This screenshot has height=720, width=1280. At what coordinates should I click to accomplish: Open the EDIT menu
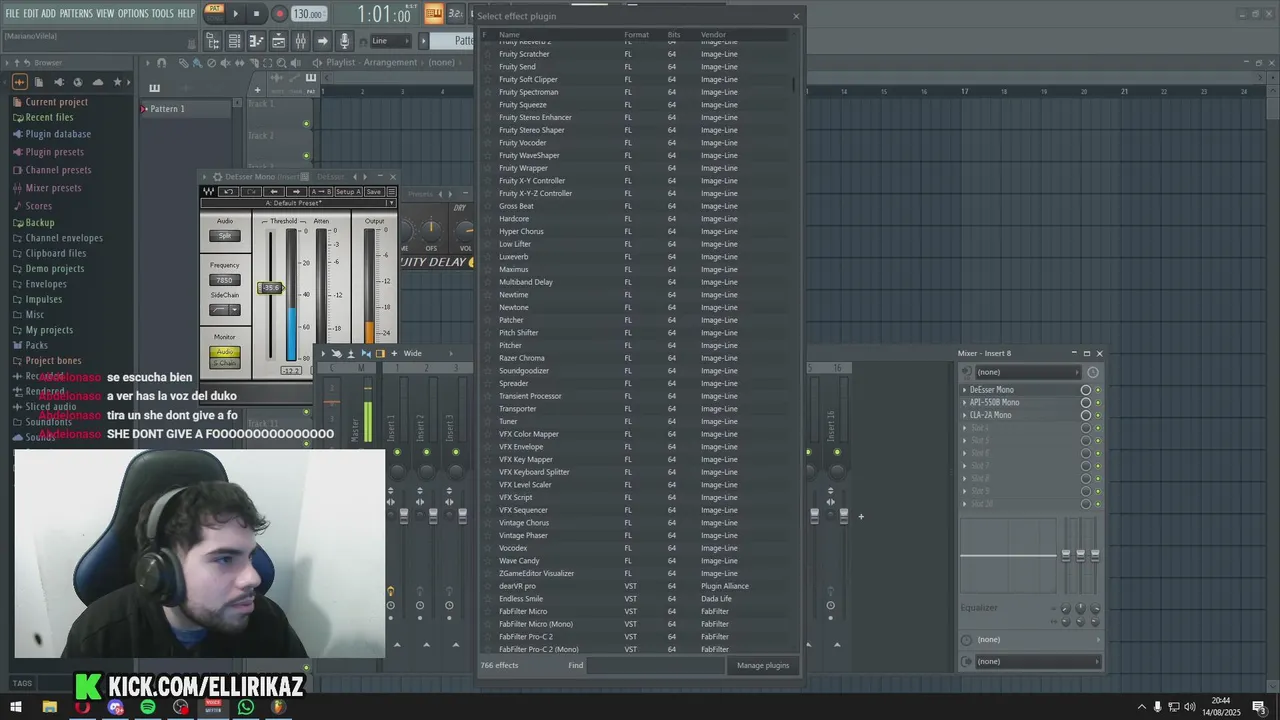pyautogui.click(x=31, y=13)
